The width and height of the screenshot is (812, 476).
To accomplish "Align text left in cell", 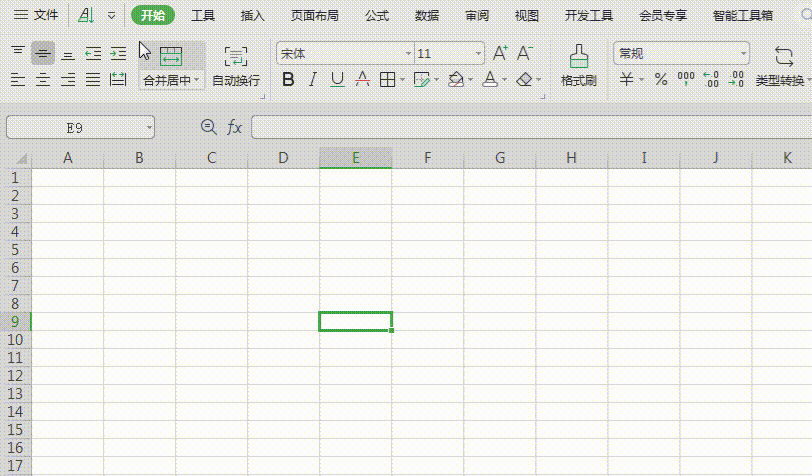I will (18, 80).
